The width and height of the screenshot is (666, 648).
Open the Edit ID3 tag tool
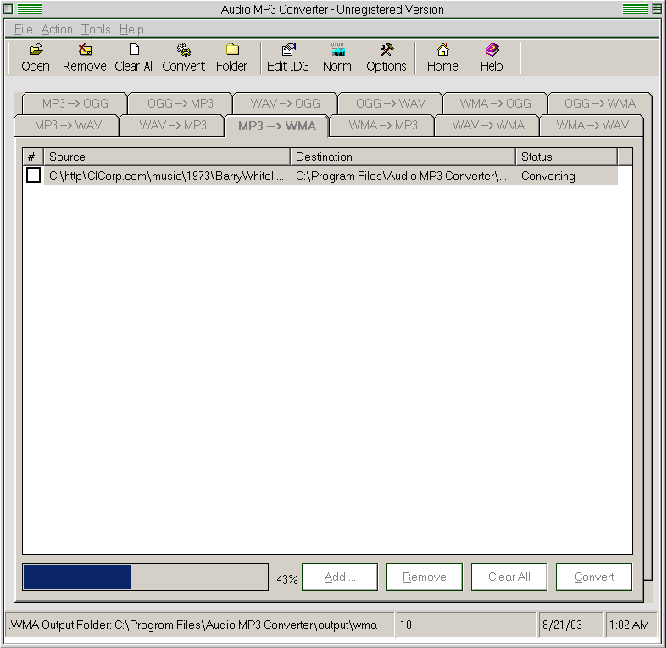click(288, 58)
